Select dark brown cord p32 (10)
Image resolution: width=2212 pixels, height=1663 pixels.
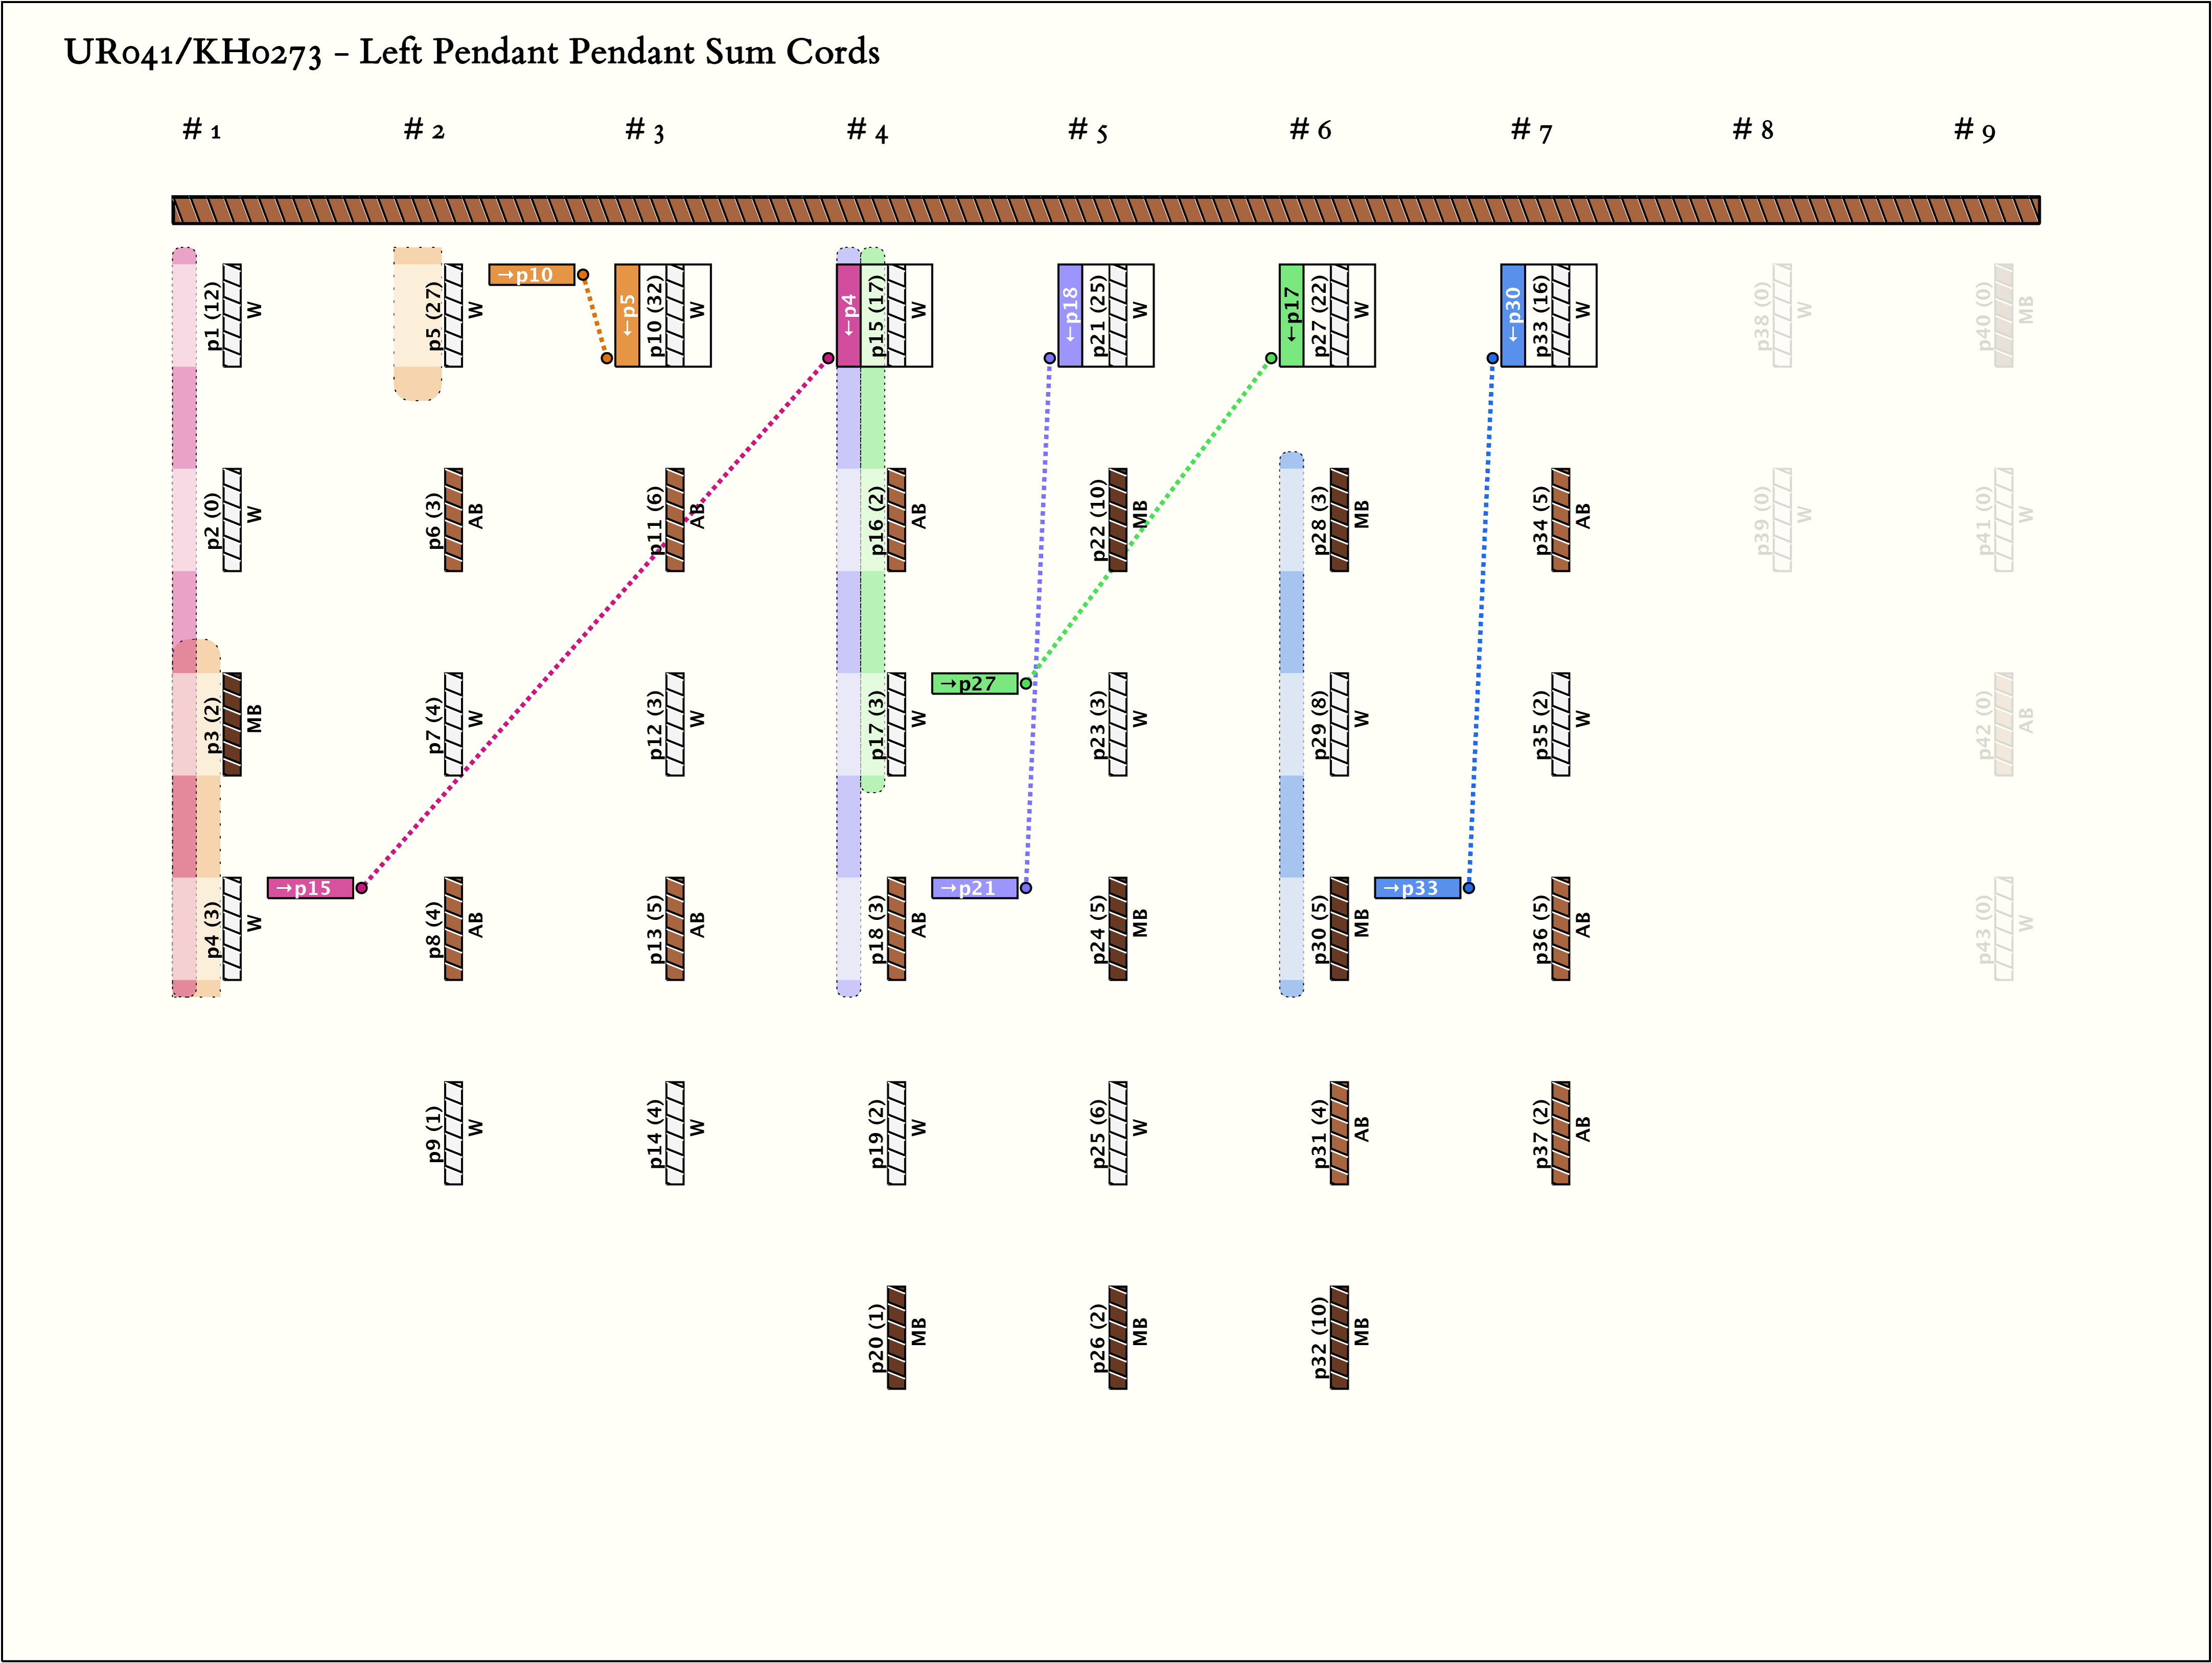click(x=1339, y=1337)
